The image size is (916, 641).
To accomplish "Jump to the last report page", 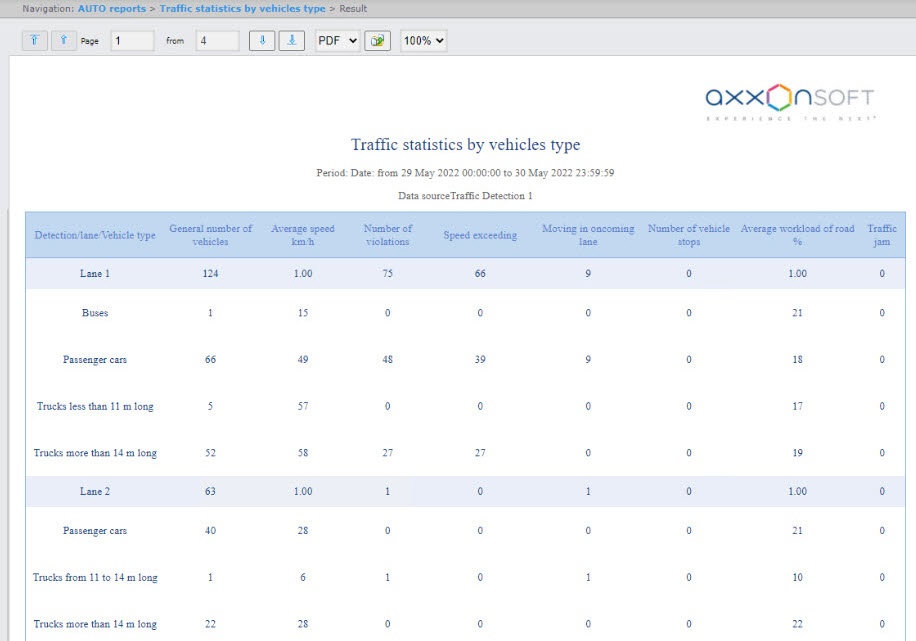I will coord(291,41).
